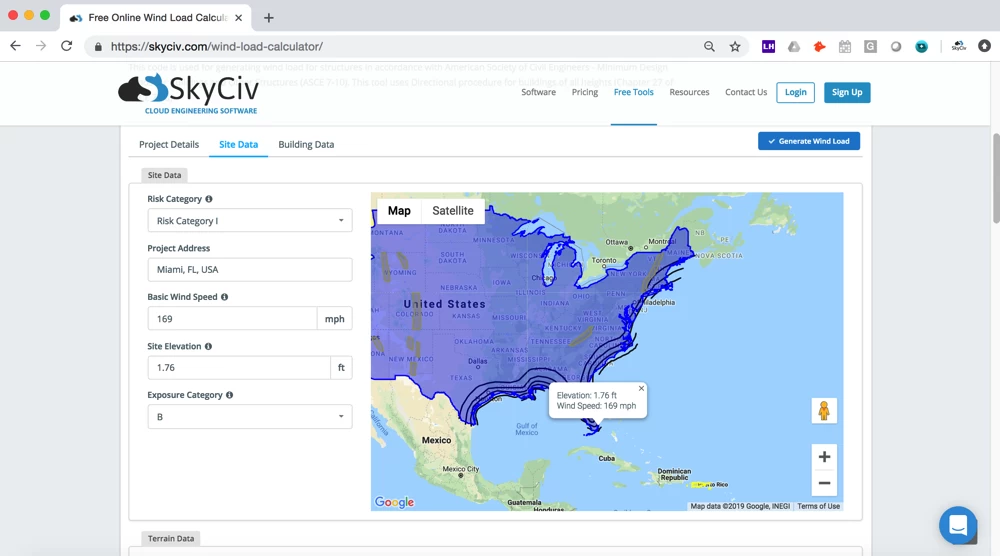
Task: Open map Terms of Use link
Action: point(818,506)
